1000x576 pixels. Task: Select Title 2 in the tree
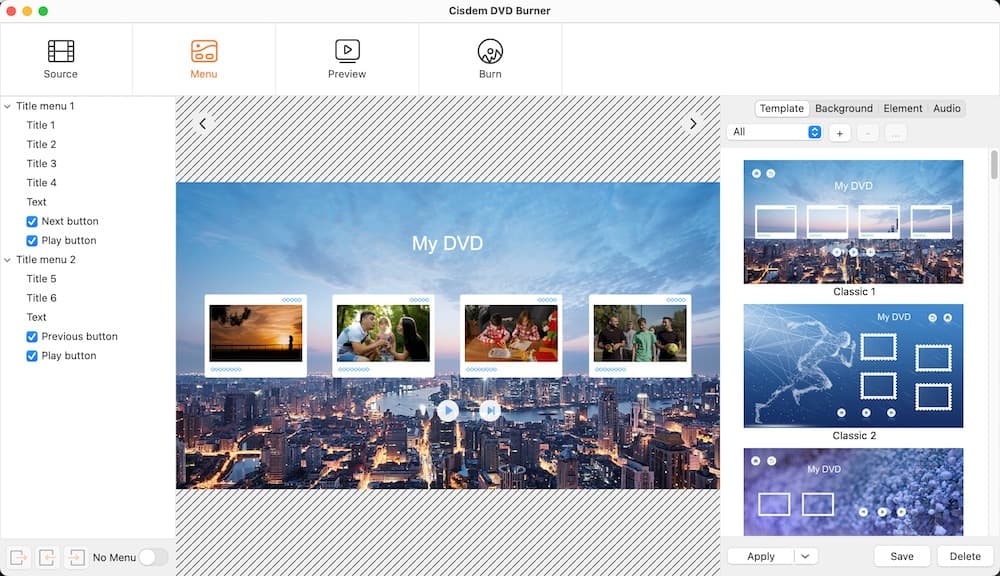tap(41, 145)
